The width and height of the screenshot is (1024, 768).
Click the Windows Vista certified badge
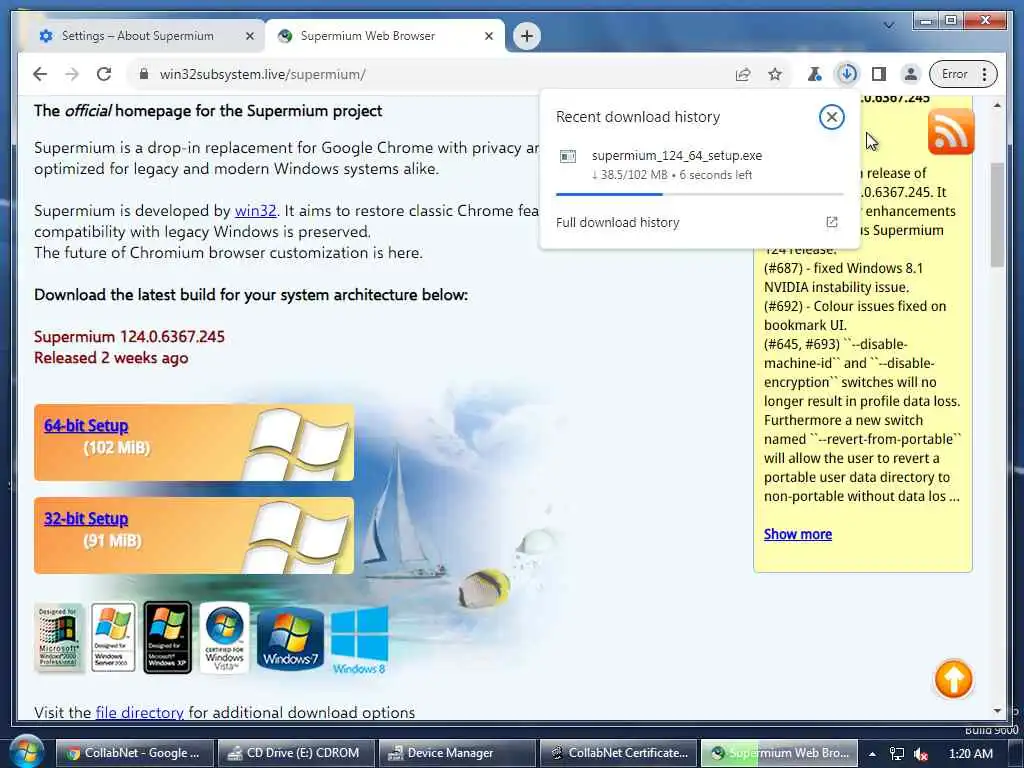coord(224,637)
